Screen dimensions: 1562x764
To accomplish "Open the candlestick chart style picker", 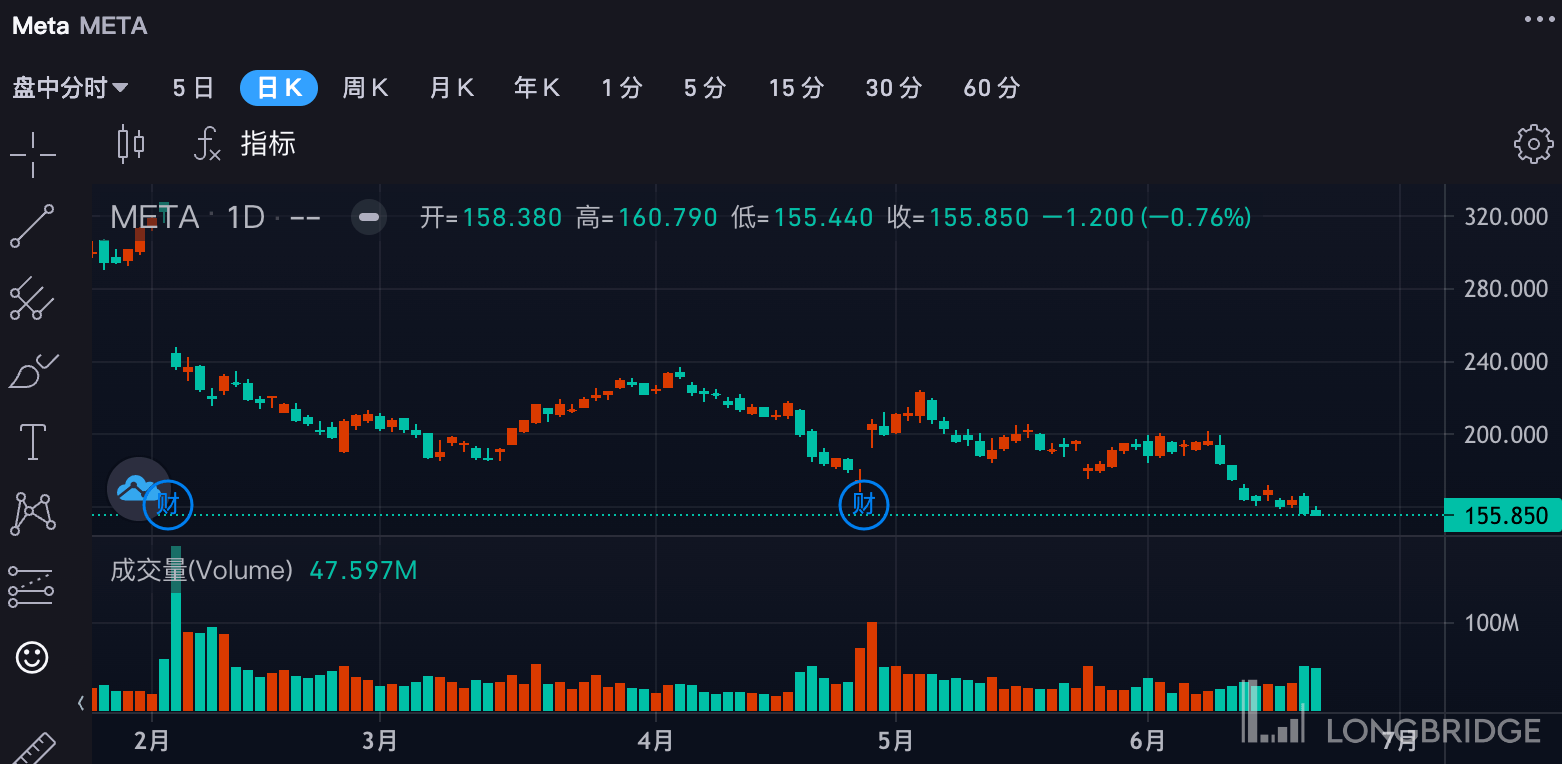I will click(x=131, y=144).
